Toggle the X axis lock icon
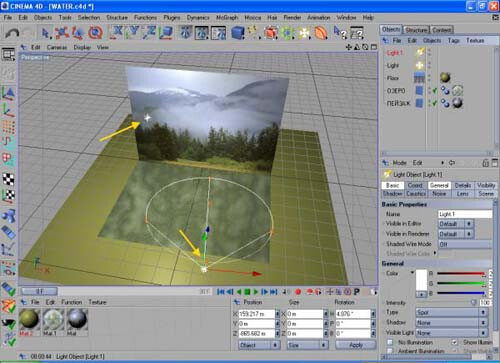500x363 pixels. click(117, 32)
